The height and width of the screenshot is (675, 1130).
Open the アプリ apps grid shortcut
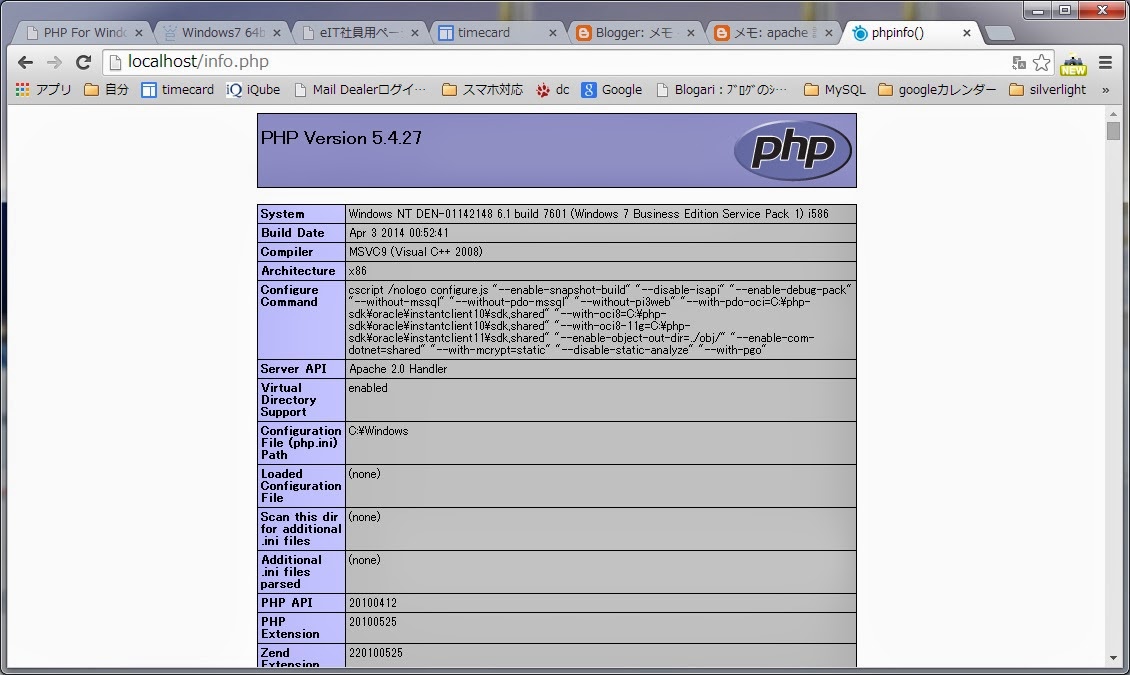43,89
